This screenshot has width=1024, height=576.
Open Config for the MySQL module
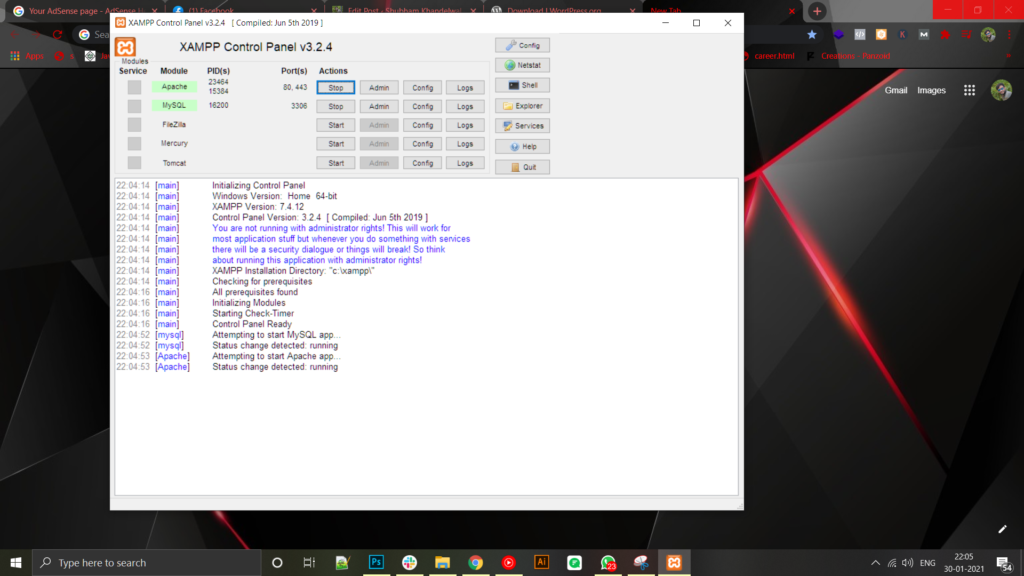click(x=423, y=106)
